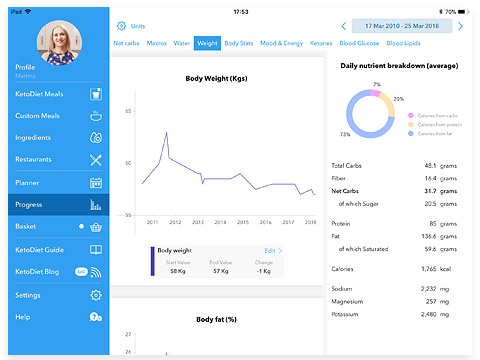Open KetoDiet Meals chef icon
Screen dimensions: 480x360
96,94
